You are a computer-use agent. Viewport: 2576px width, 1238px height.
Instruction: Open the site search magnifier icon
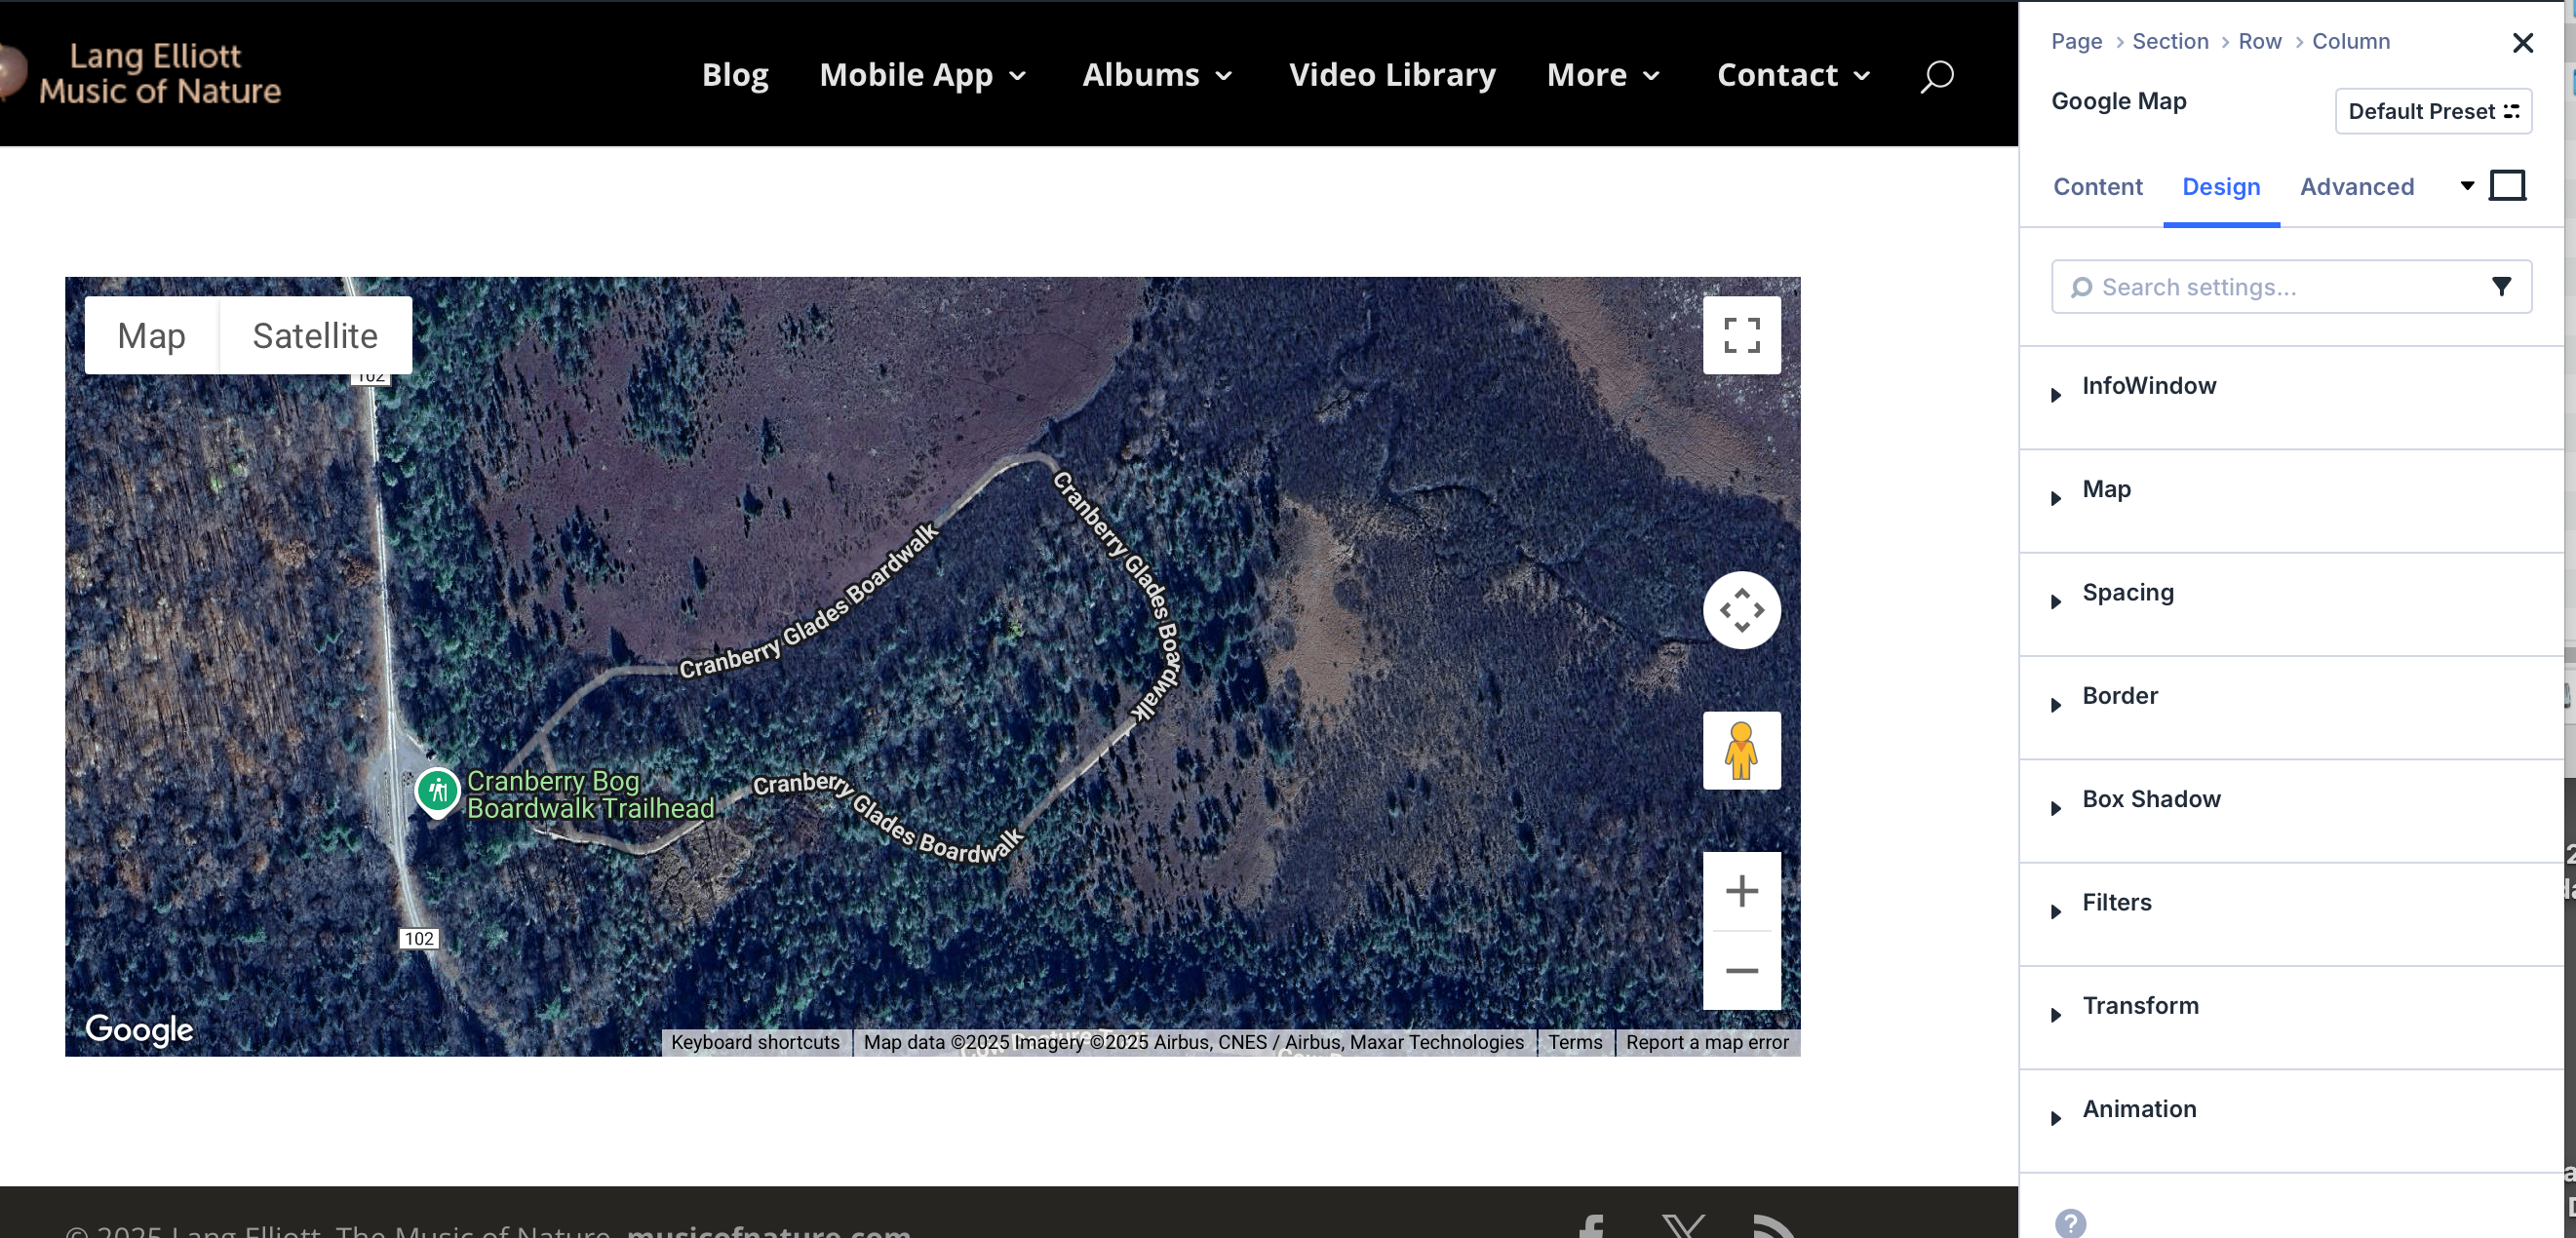point(1936,75)
